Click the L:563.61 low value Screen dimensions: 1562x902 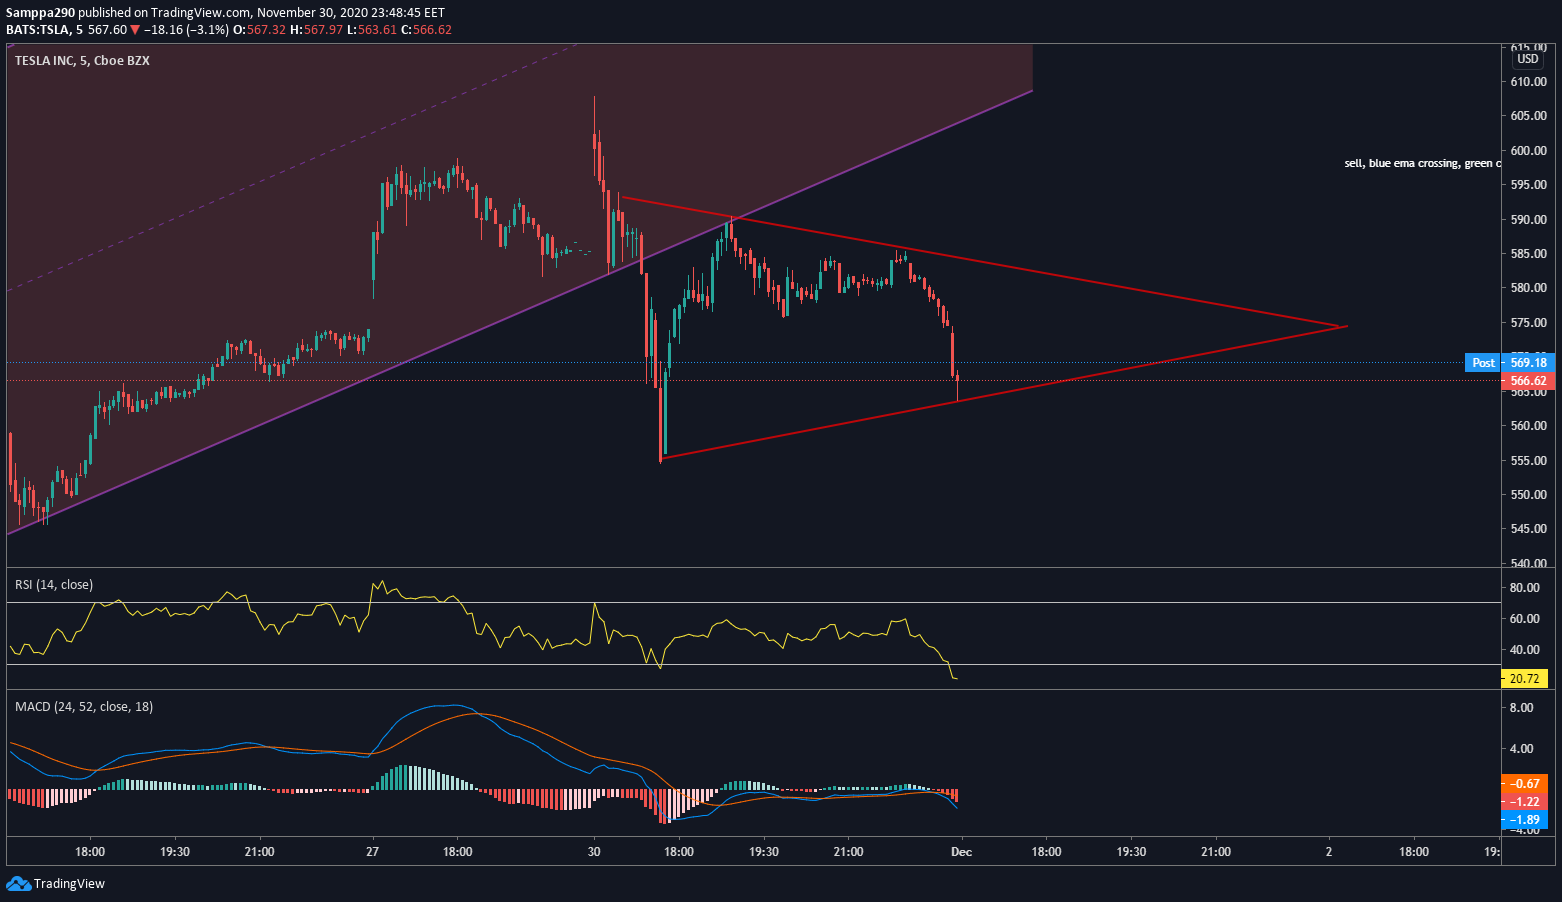pos(372,29)
